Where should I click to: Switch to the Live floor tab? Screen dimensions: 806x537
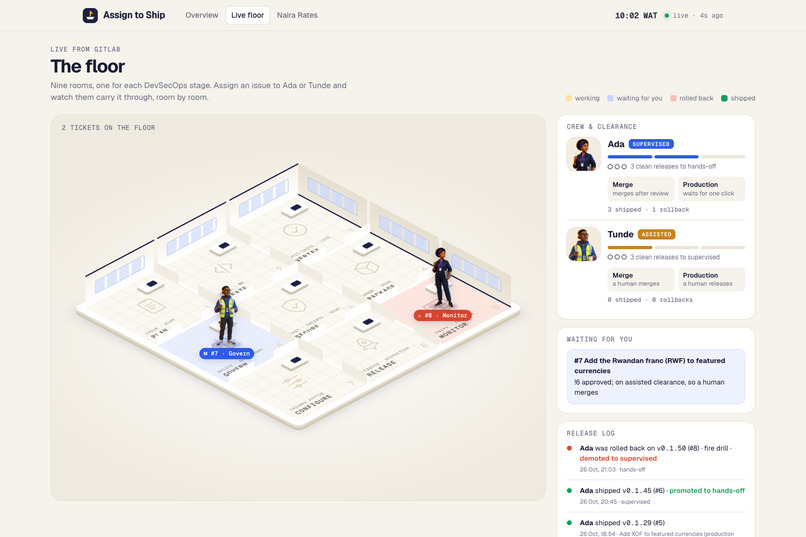247,15
